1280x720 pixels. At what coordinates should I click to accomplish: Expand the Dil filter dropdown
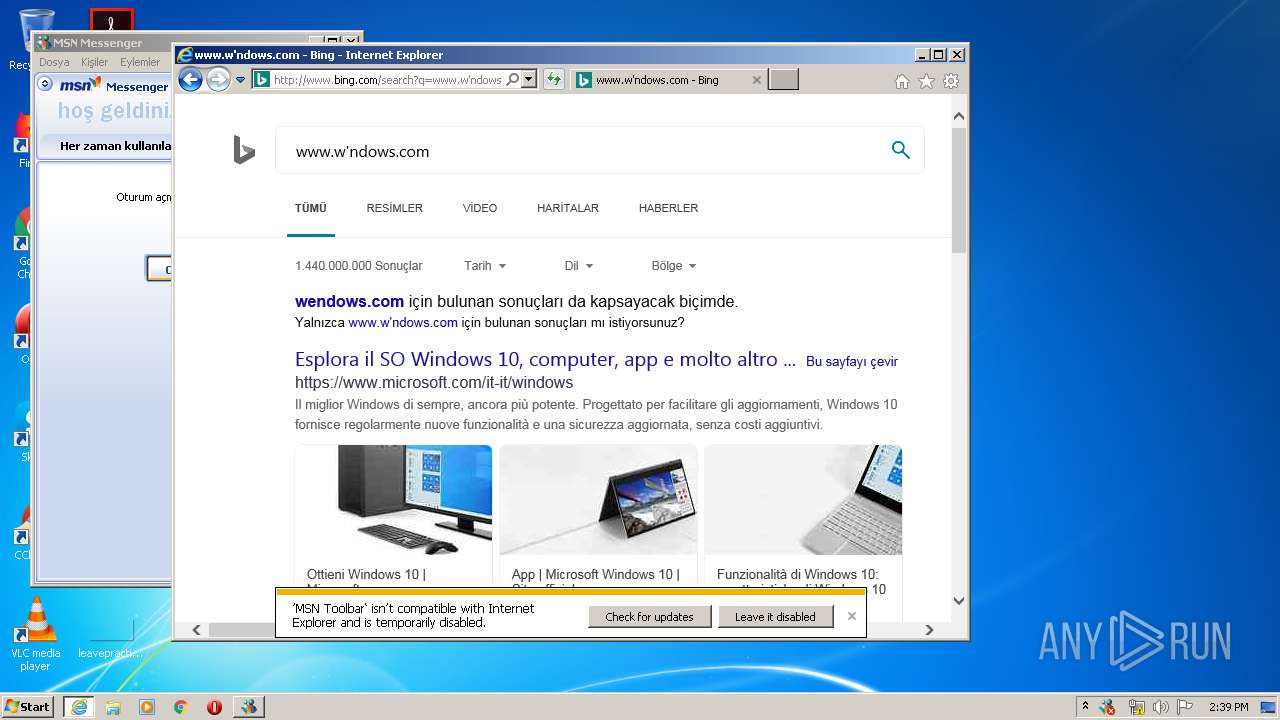tap(578, 266)
